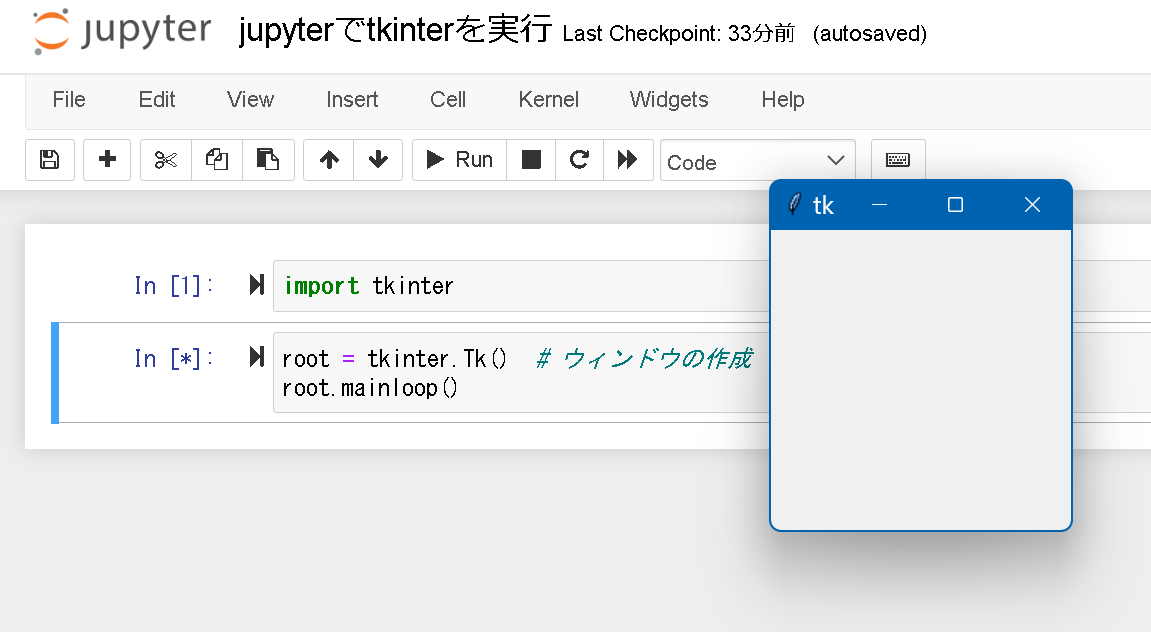Viewport: 1151px width, 632px height.
Task: Copy the selected cell with the copy icon
Action: [x=216, y=159]
